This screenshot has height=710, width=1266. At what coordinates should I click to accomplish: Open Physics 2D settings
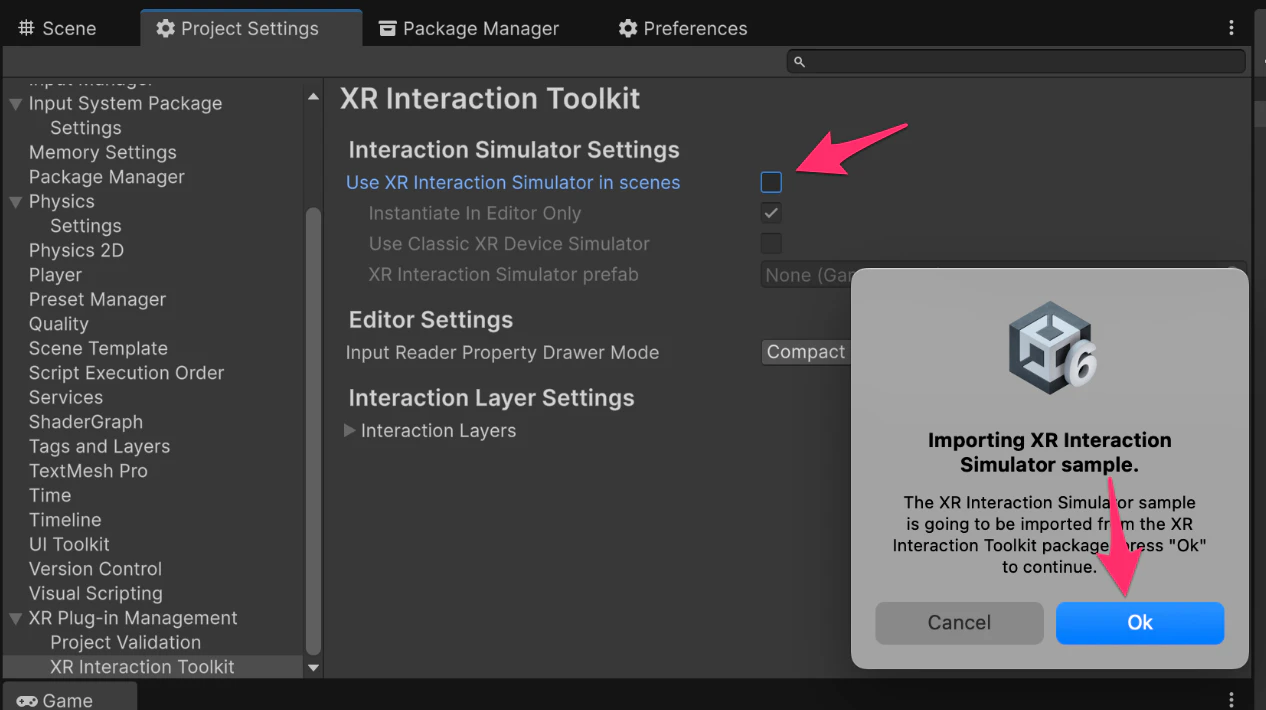76,251
